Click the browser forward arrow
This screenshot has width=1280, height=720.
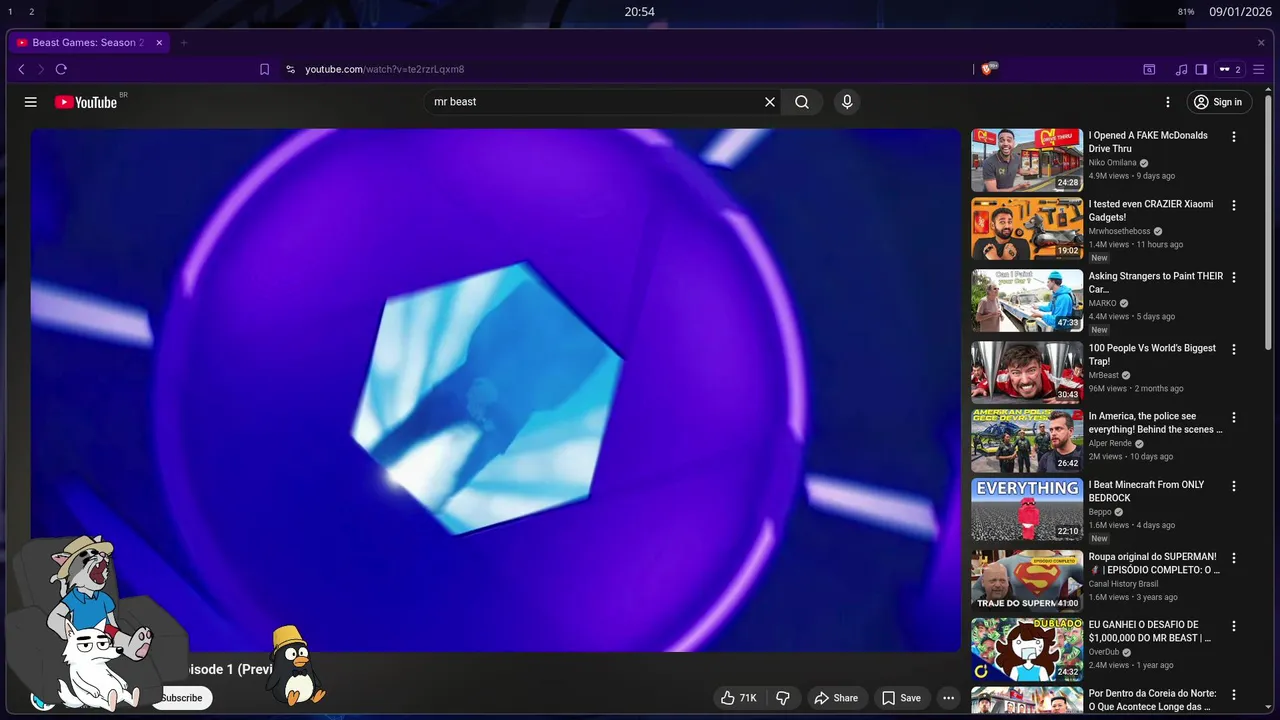click(41, 69)
